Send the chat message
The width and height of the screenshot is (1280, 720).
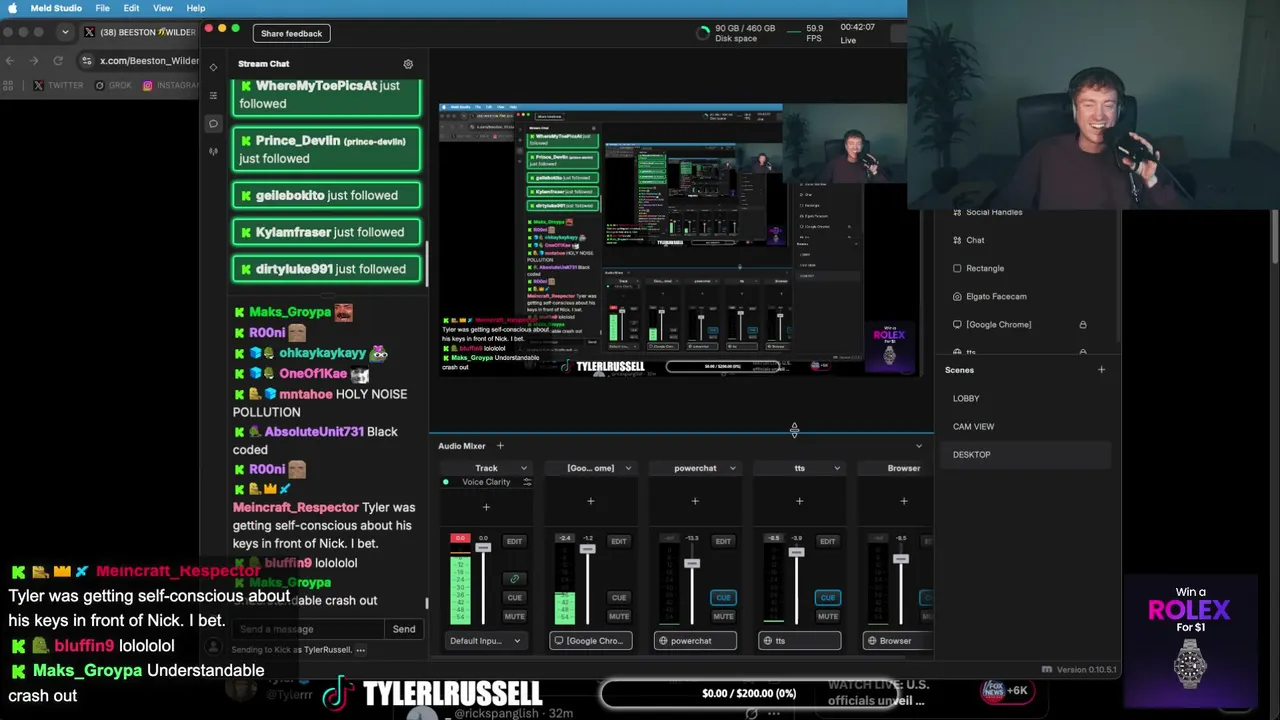[x=404, y=629]
